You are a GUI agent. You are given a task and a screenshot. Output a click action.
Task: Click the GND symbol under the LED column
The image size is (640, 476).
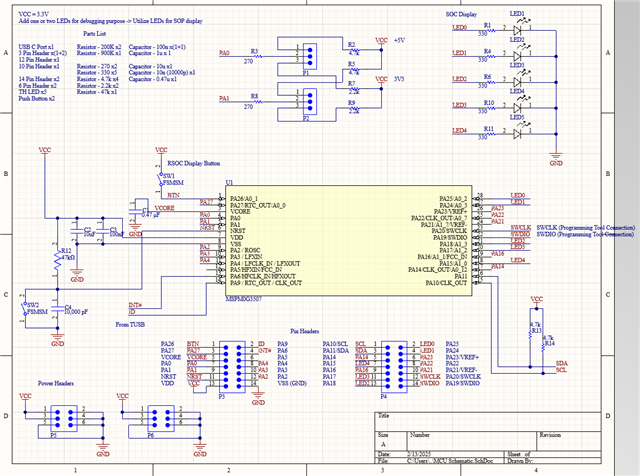(556, 158)
